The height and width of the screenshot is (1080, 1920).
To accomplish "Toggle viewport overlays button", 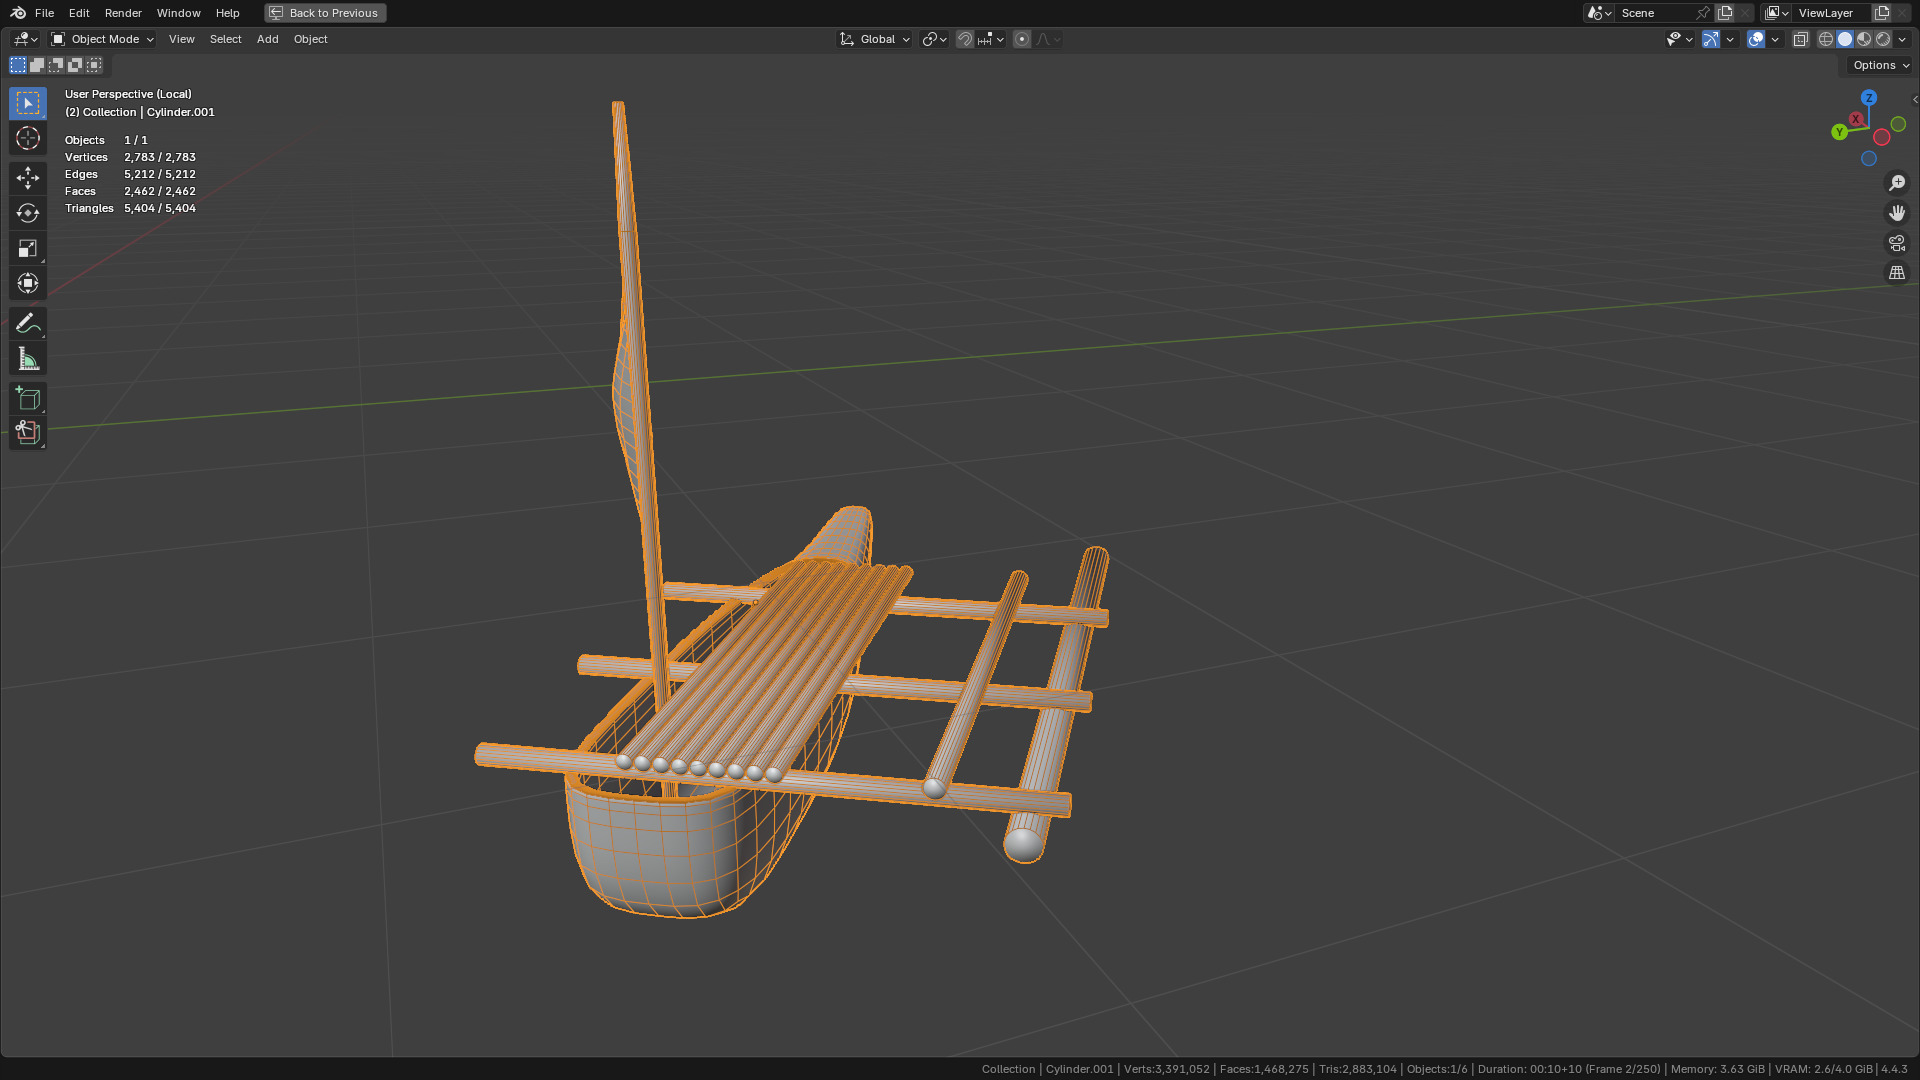I will (1756, 39).
